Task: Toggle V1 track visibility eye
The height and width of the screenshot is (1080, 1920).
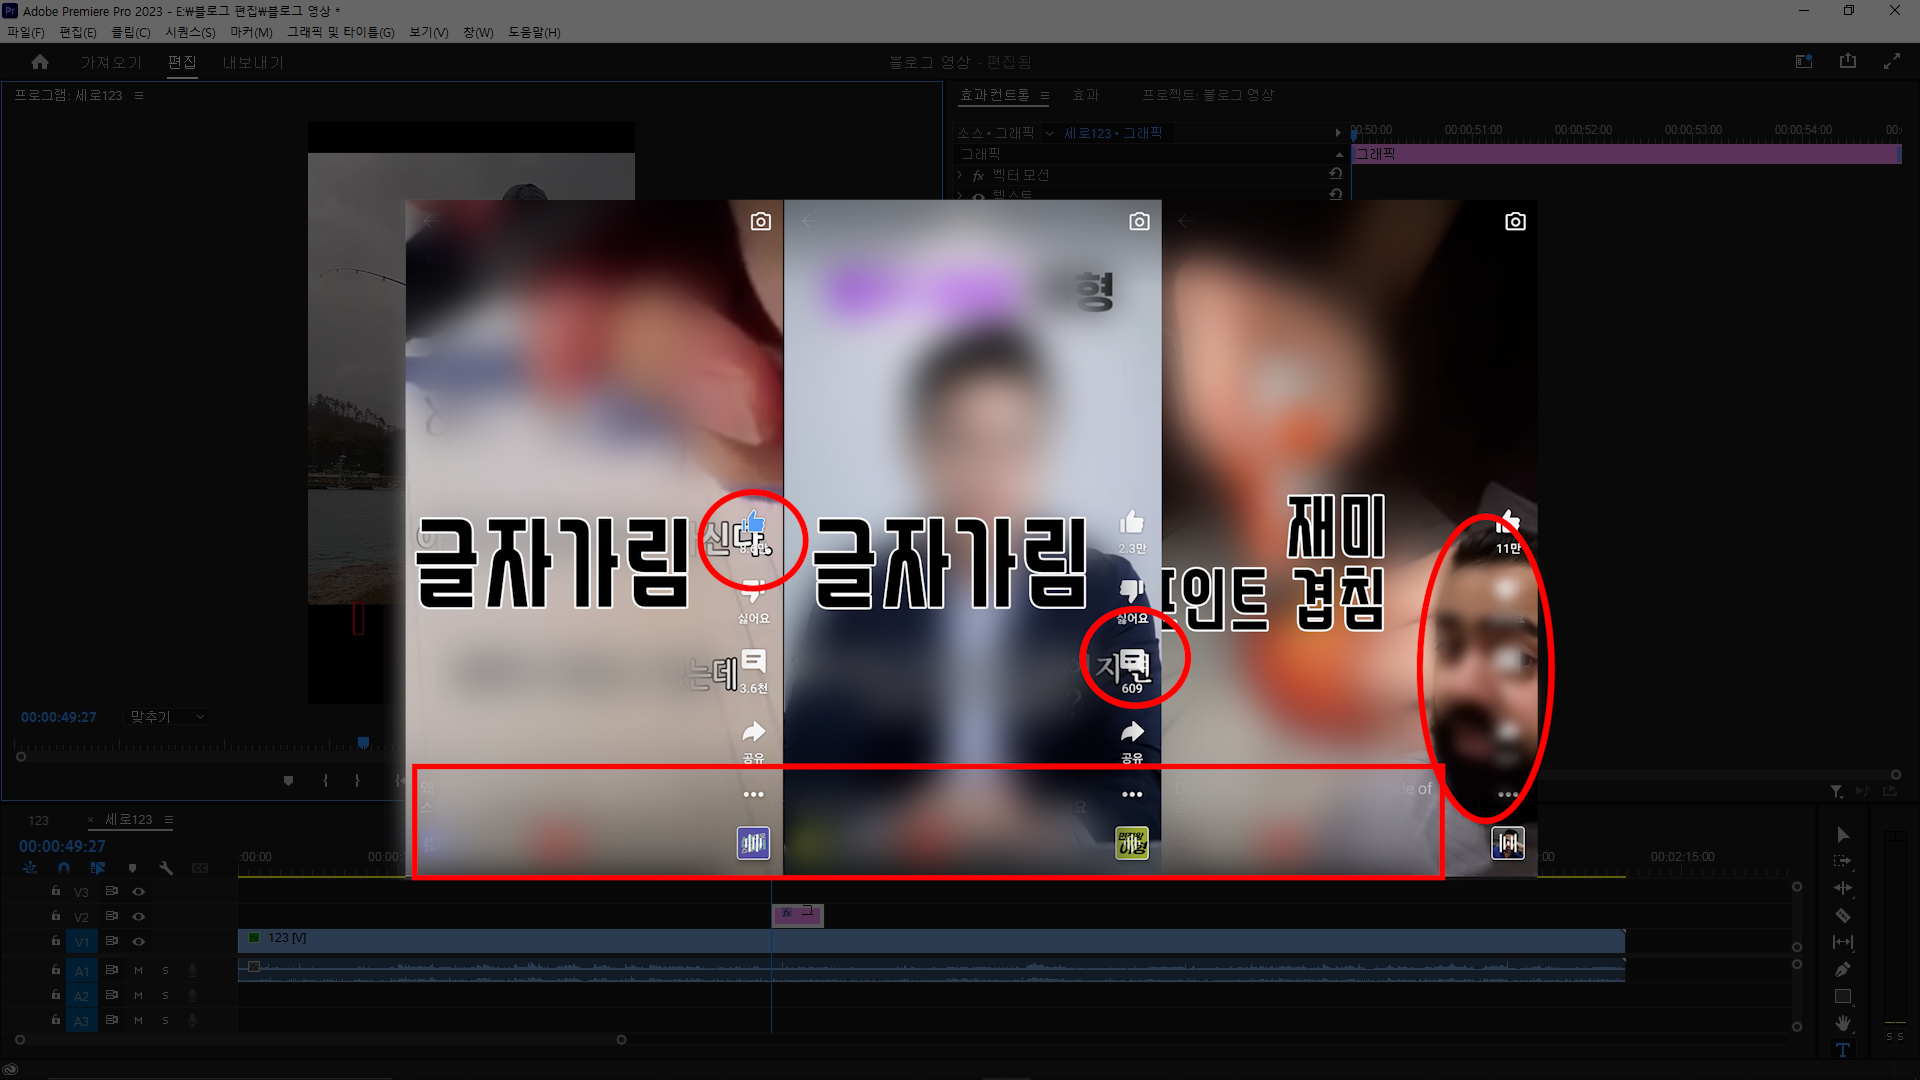Action: (x=139, y=941)
